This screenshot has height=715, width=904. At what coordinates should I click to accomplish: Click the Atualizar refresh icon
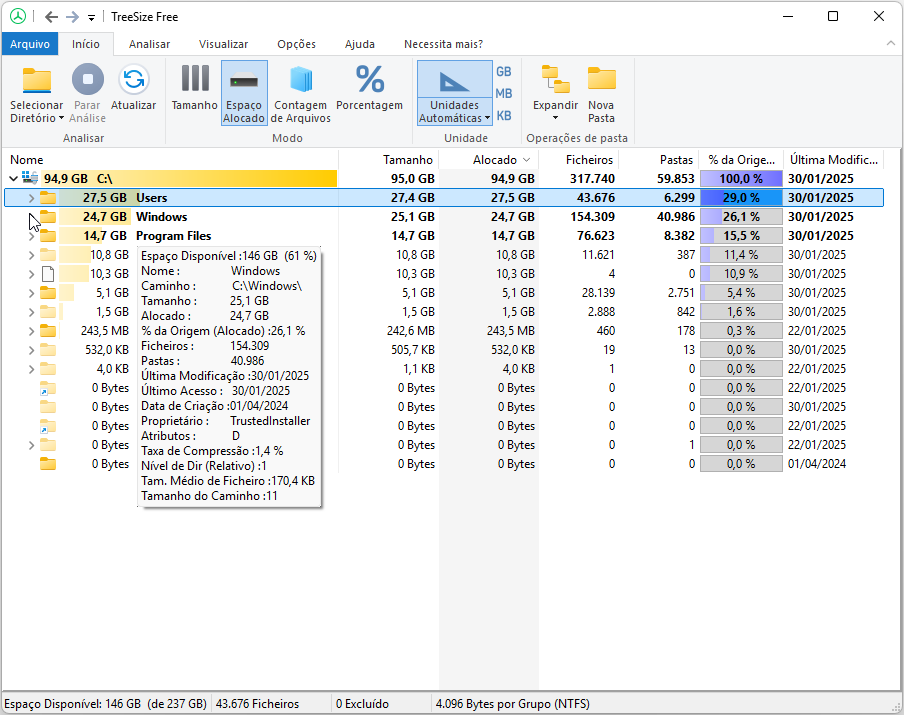pos(134,80)
